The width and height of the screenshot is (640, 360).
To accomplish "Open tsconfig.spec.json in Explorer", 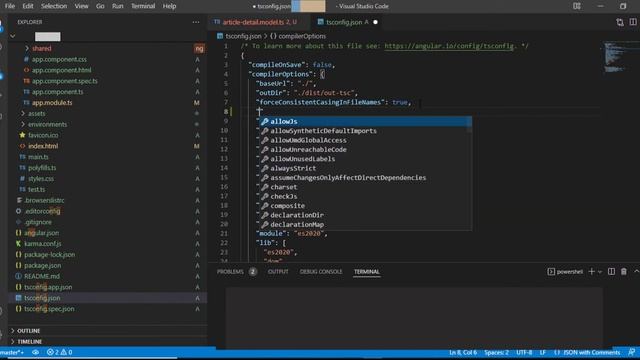I will pyautogui.click(x=49, y=309).
